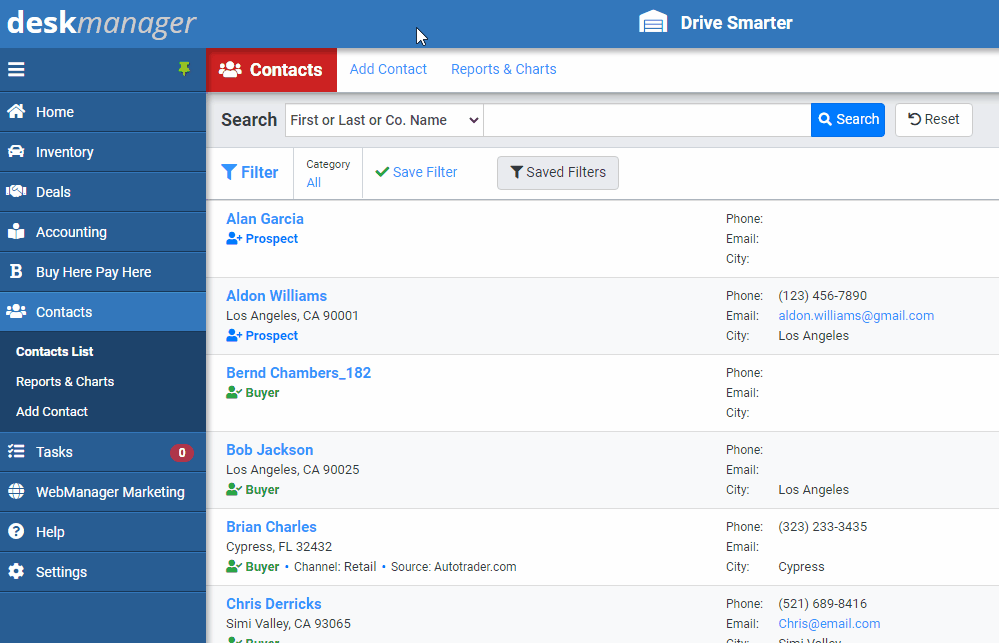
Task: Switch to Reports & Charts top tab
Action: coord(503,69)
